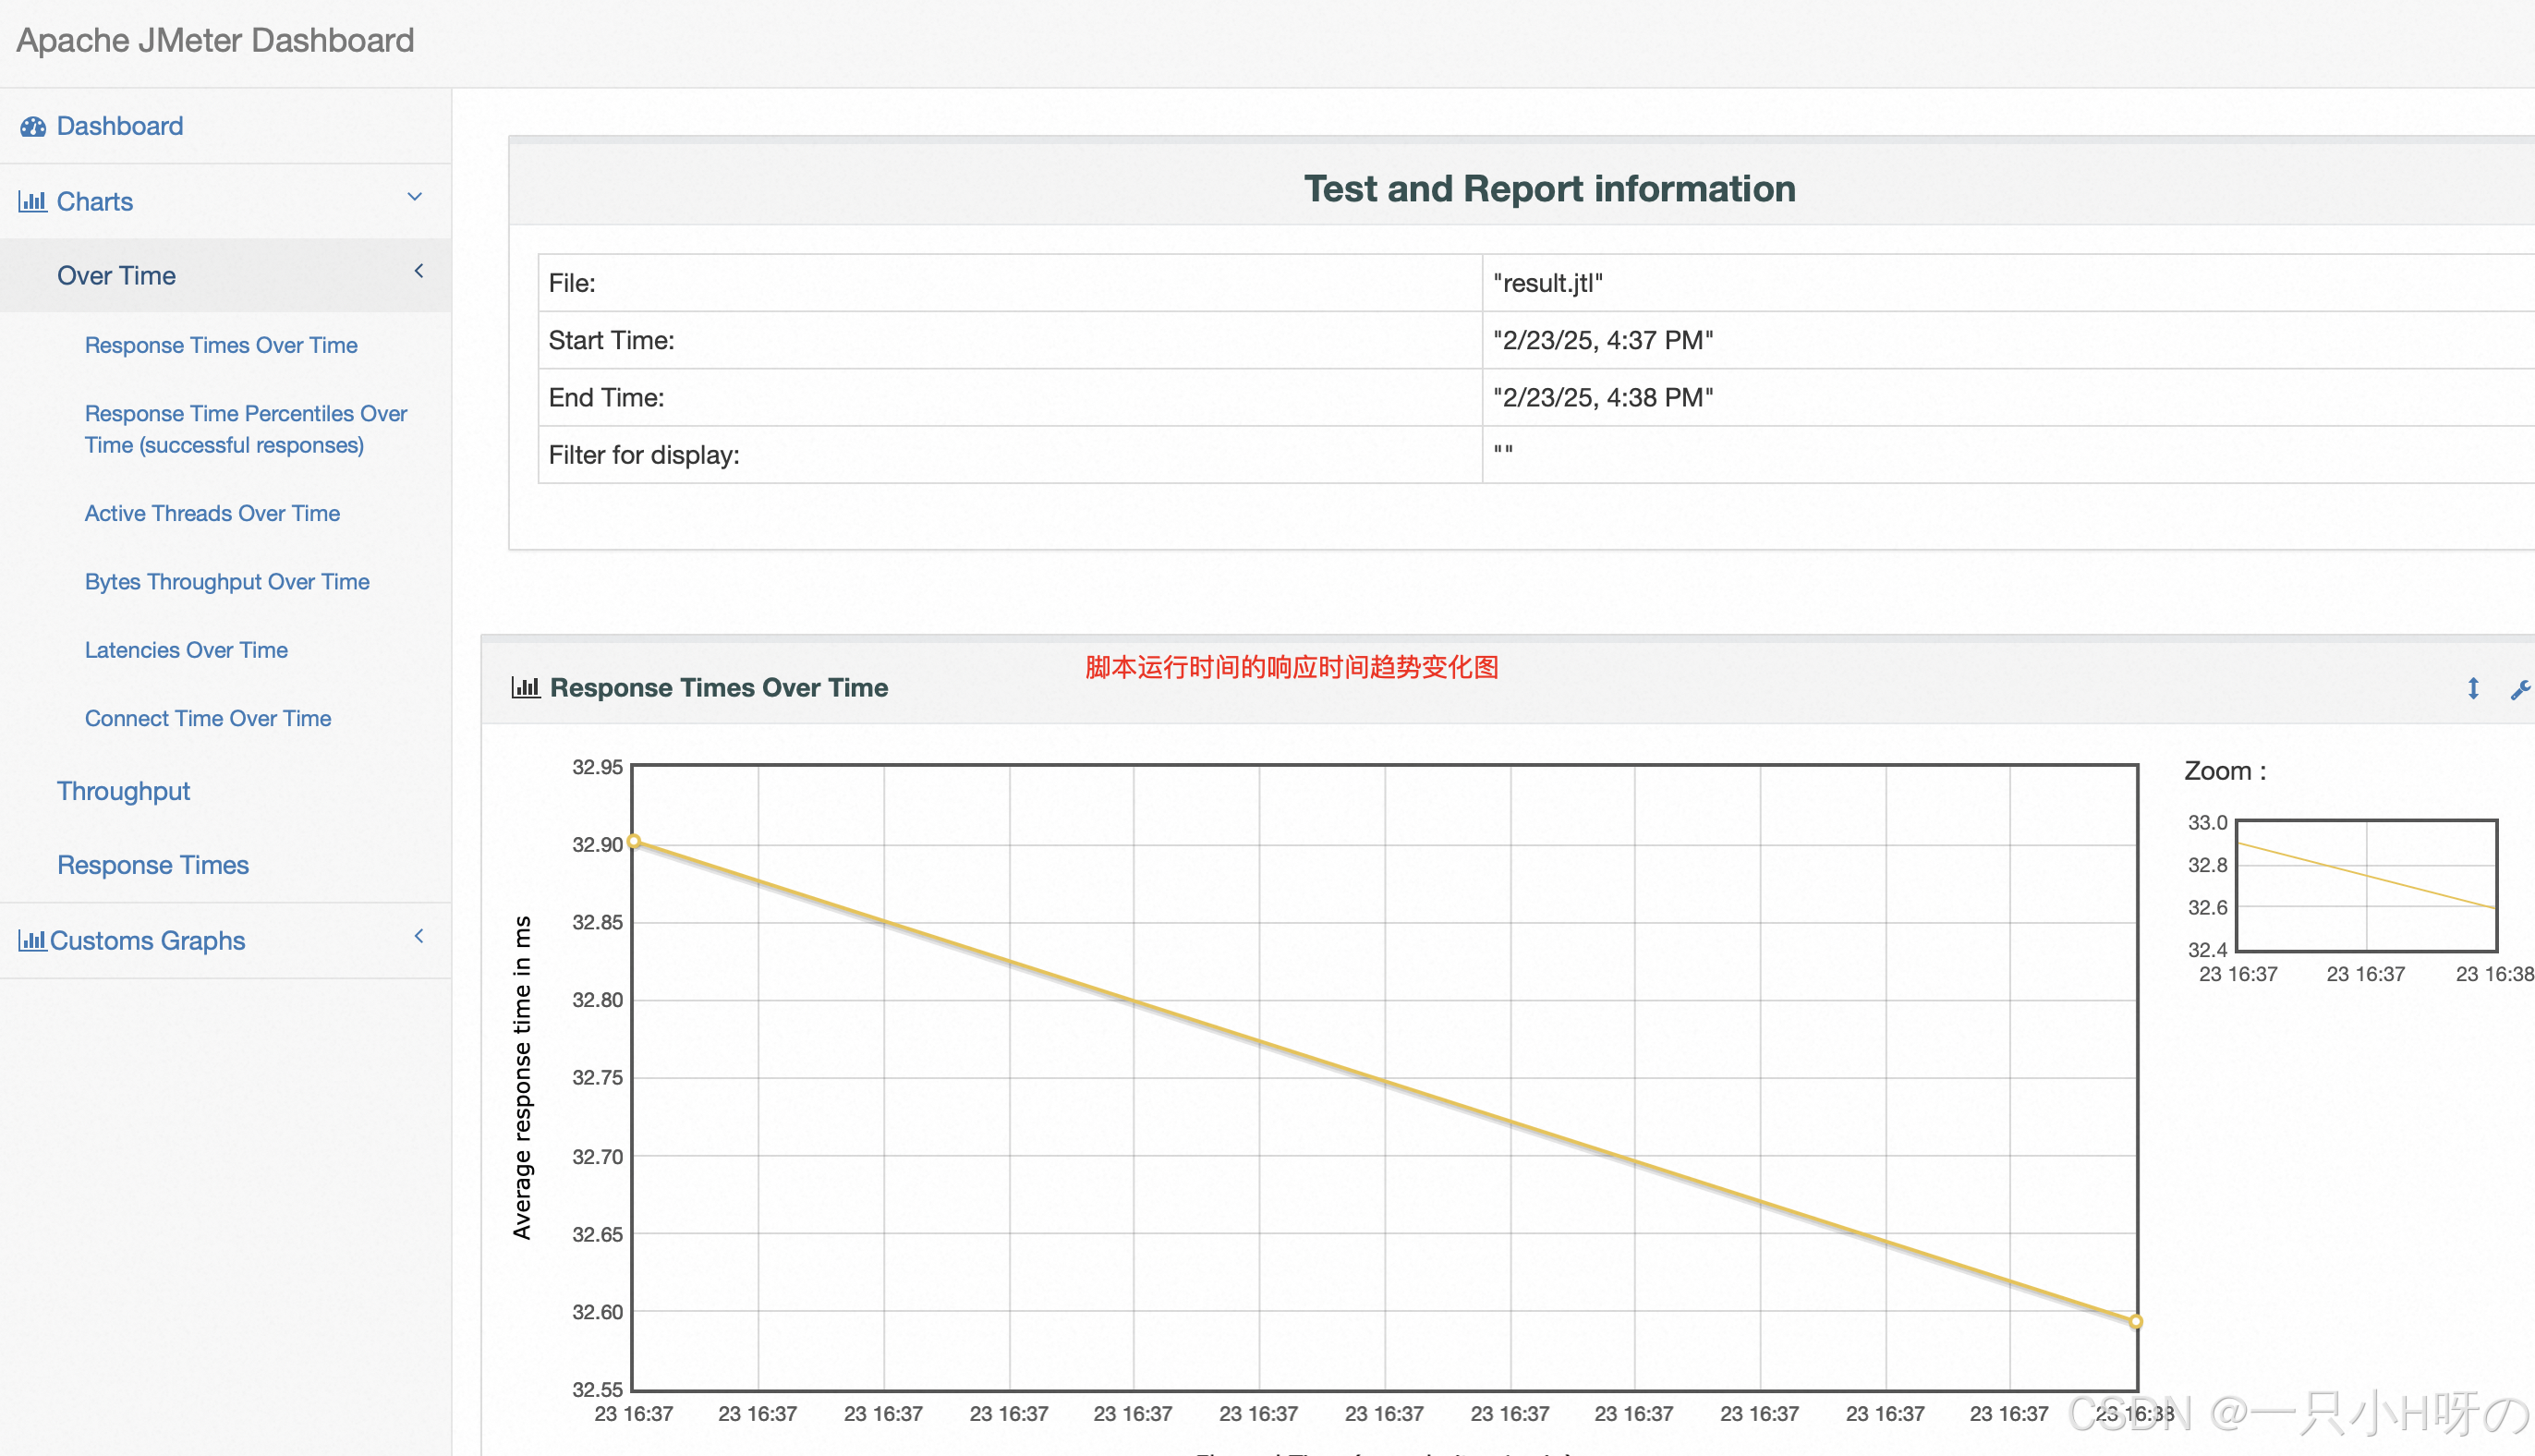Go to Response Times Over Time link
This screenshot has height=1456, width=2535.
click(x=221, y=345)
